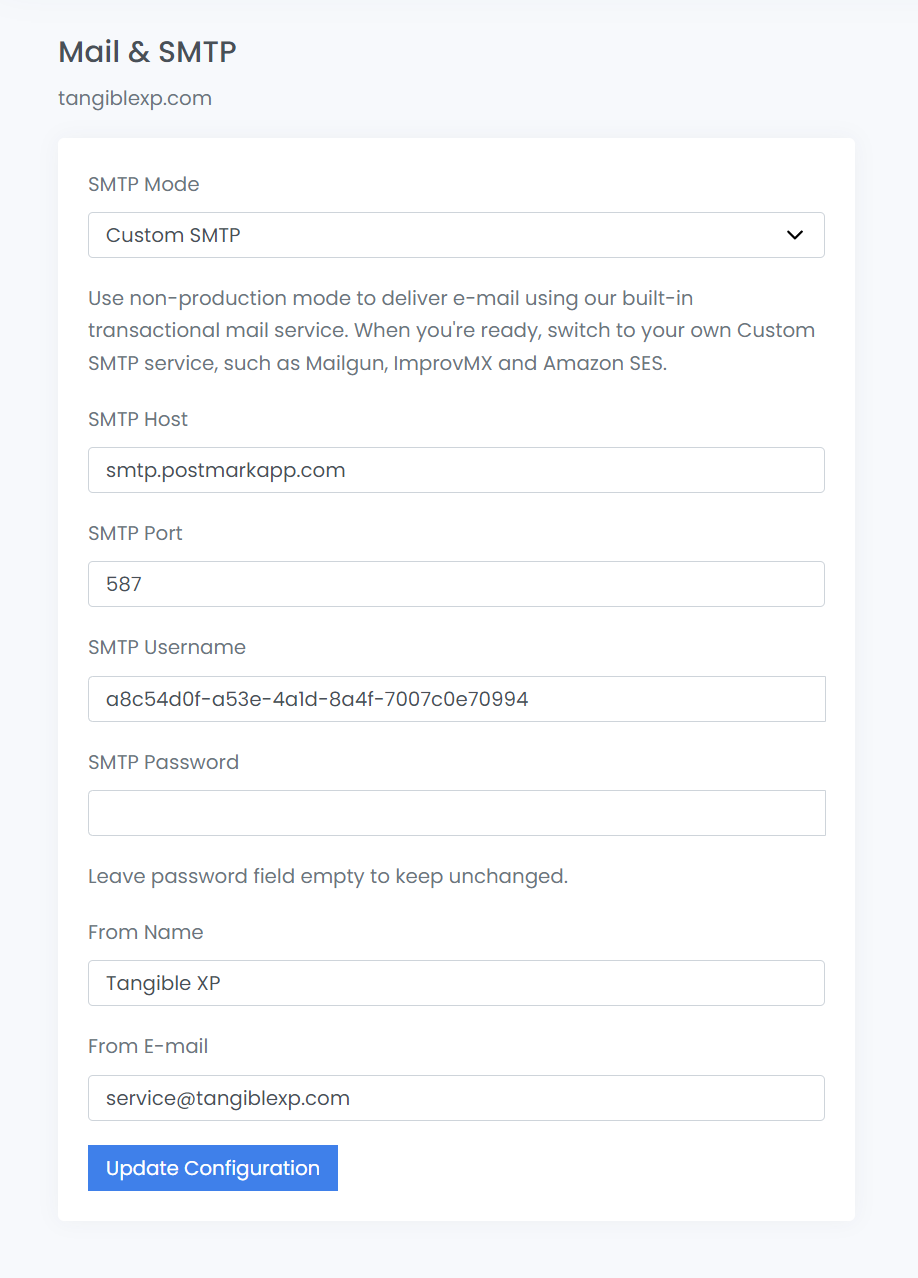Click the non-production mode help paragraph
The width and height of the screenshot is (918, 1278).
(x=451, y=330)
